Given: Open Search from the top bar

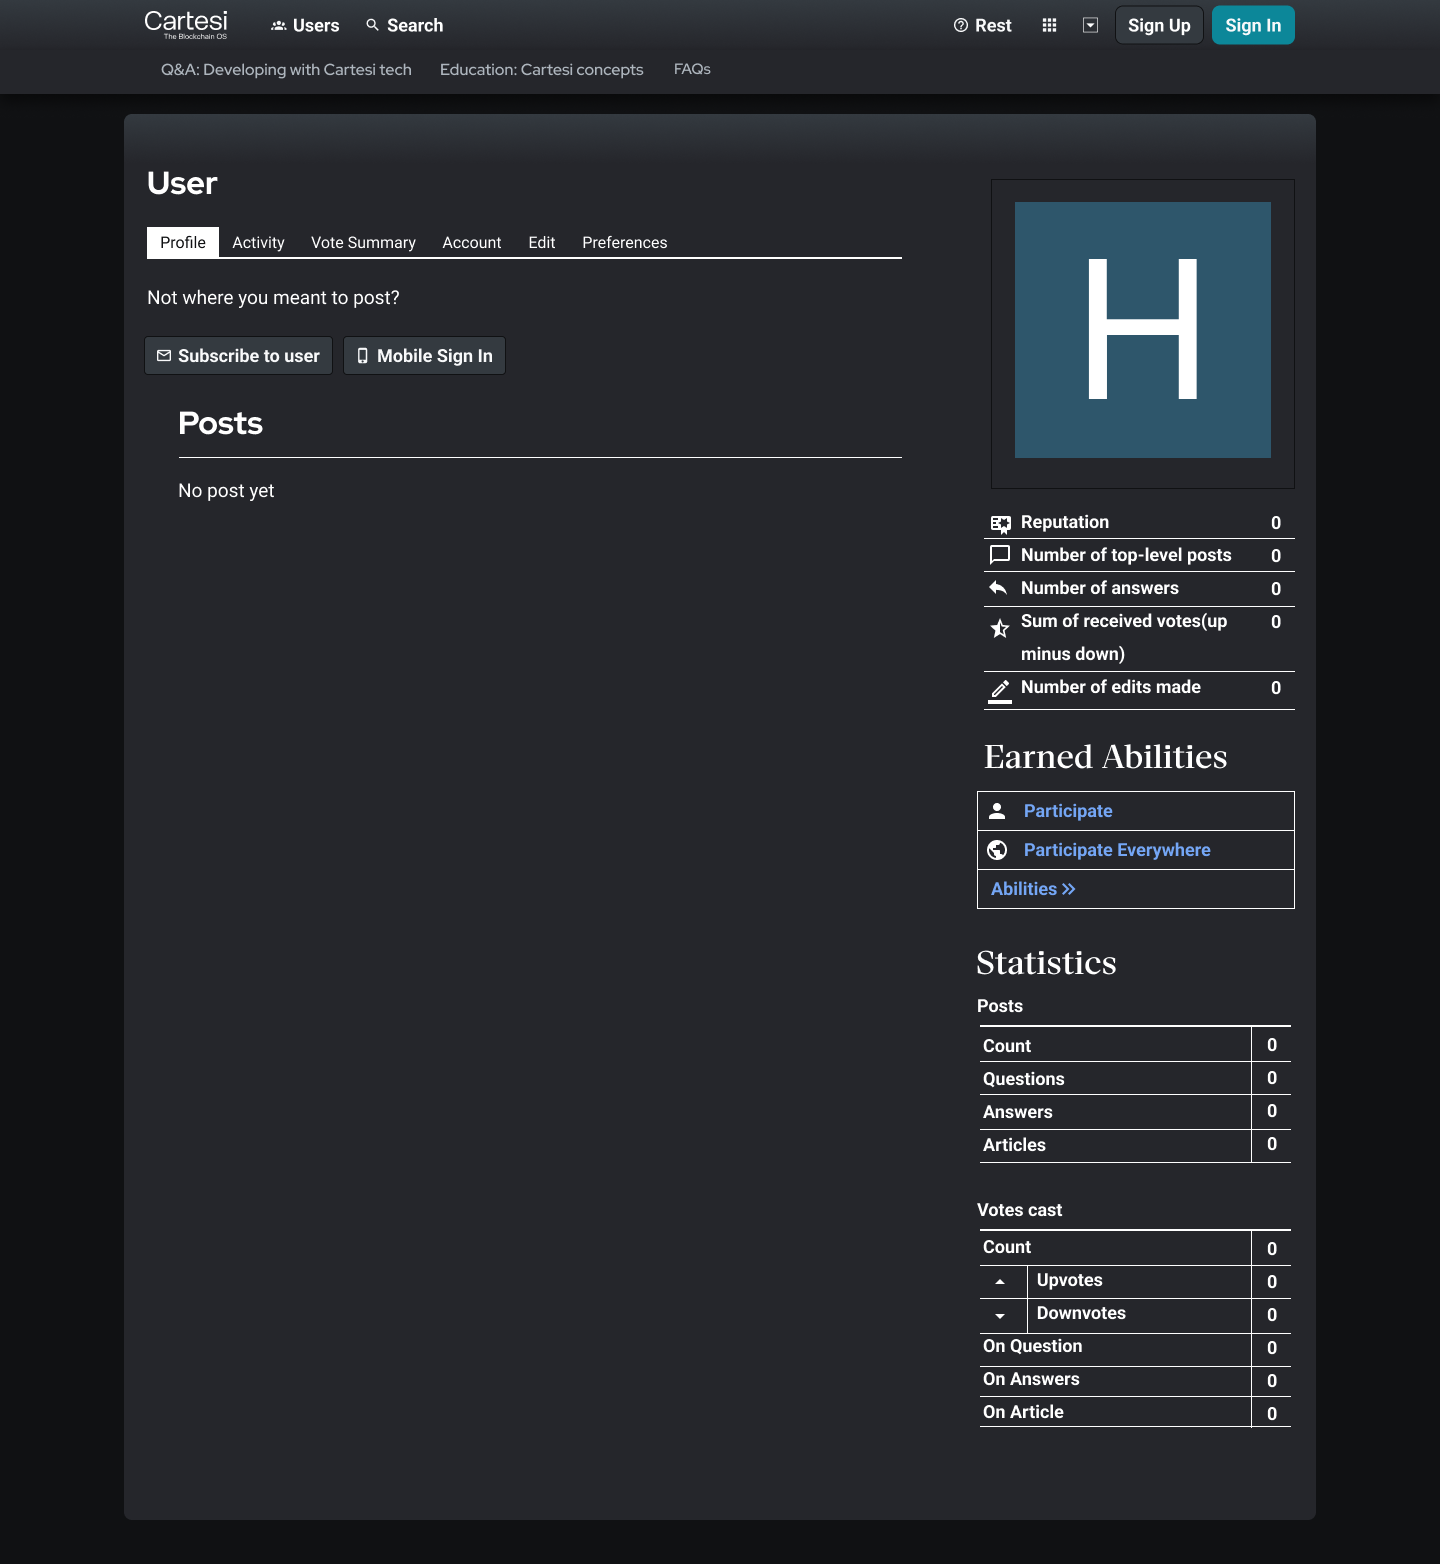Looking at the screenshot, I should (404, 26).
